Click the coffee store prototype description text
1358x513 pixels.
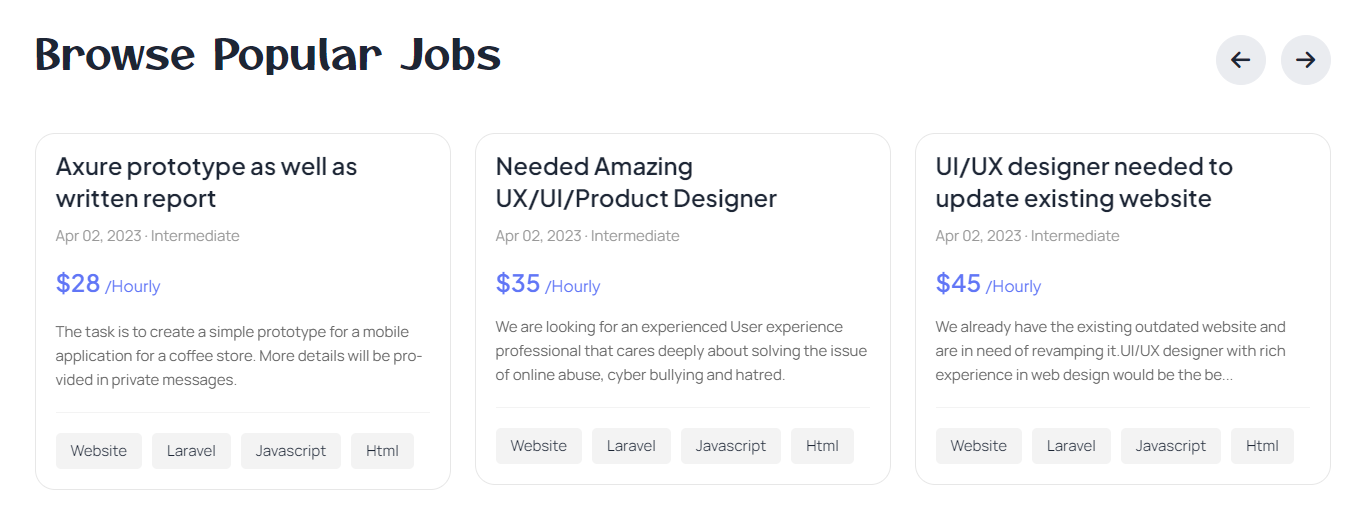[x=239, y=356]
